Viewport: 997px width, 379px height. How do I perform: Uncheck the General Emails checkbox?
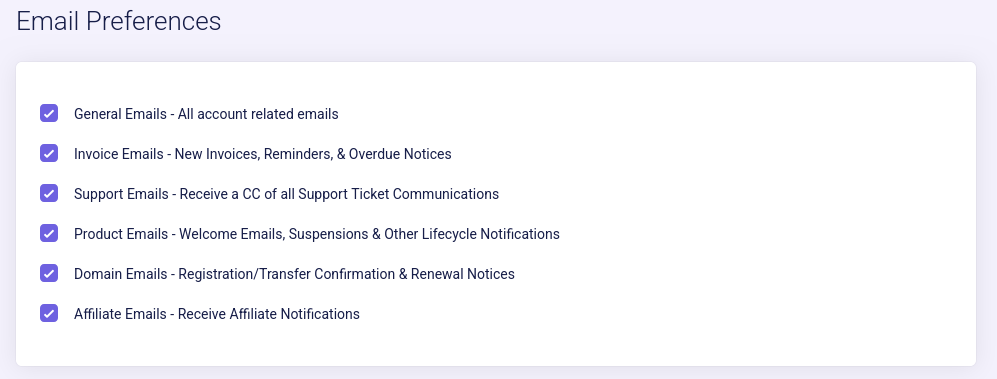49,113
